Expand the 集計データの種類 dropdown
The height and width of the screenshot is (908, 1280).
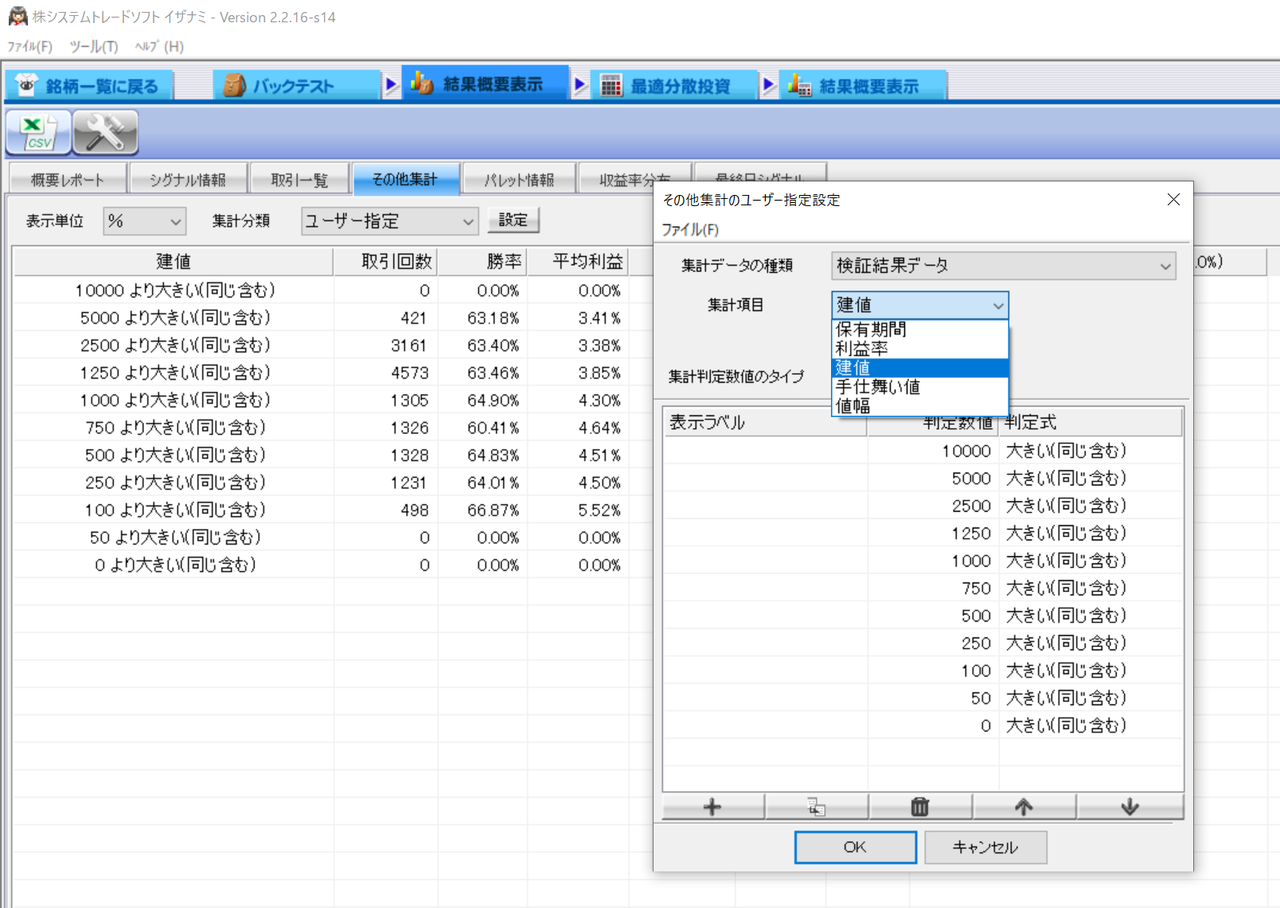click(x=1003, y=266)
